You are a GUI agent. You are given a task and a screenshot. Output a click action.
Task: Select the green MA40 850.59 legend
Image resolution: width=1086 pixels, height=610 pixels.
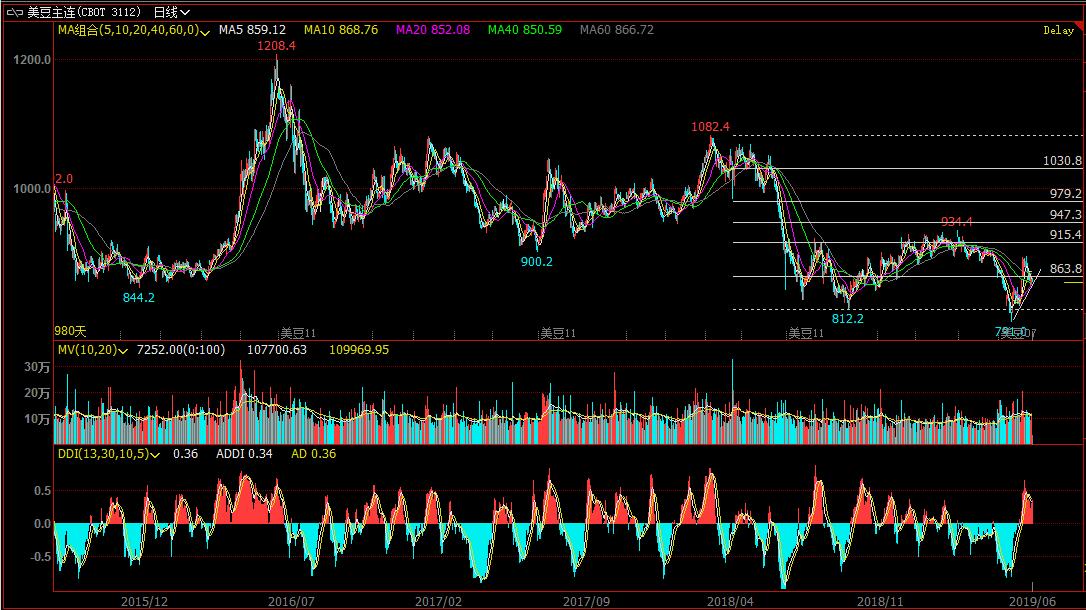(x=525, y=31)
